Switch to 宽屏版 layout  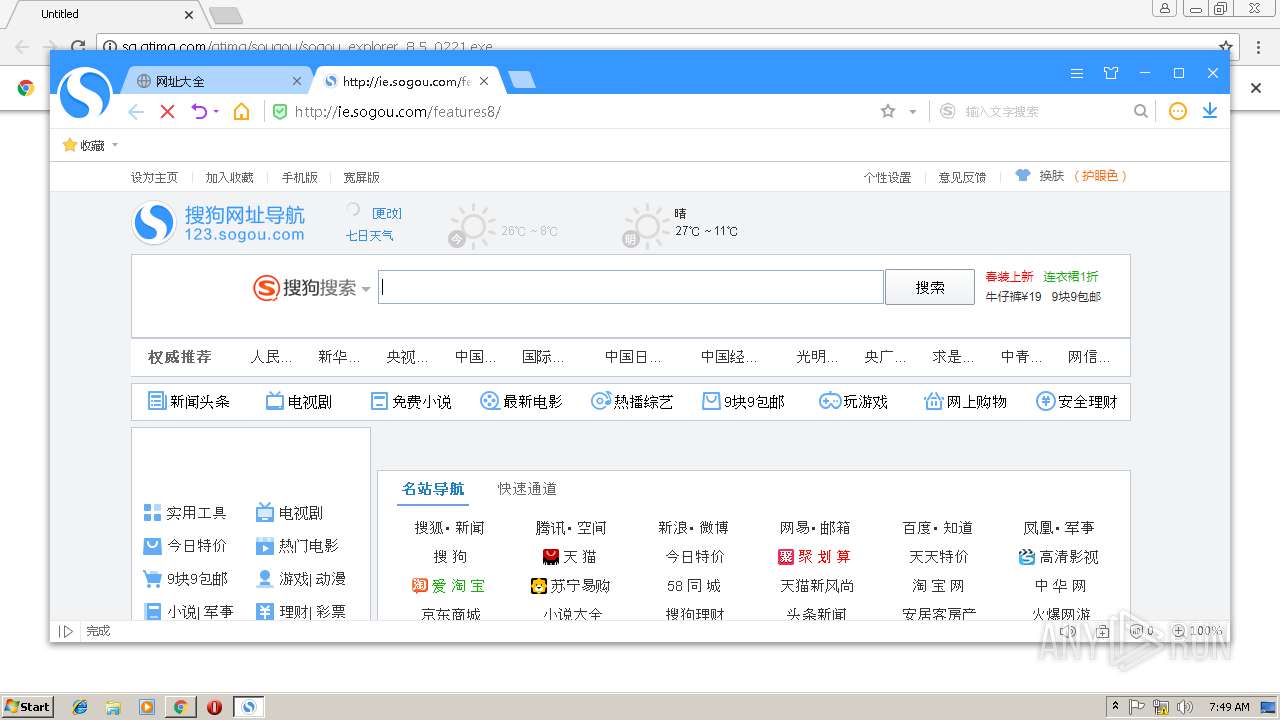[x=361, y=177]
